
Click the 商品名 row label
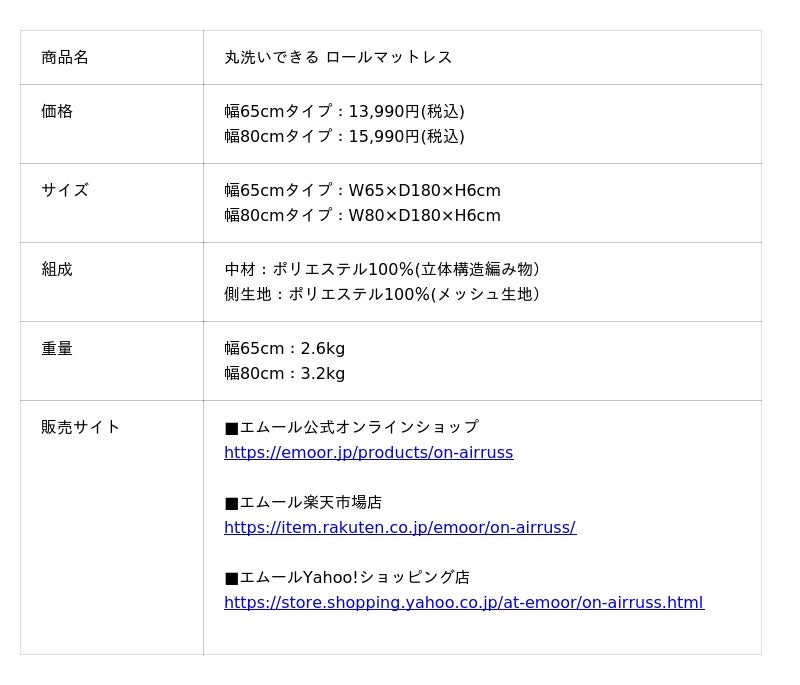tap(65, 58)
